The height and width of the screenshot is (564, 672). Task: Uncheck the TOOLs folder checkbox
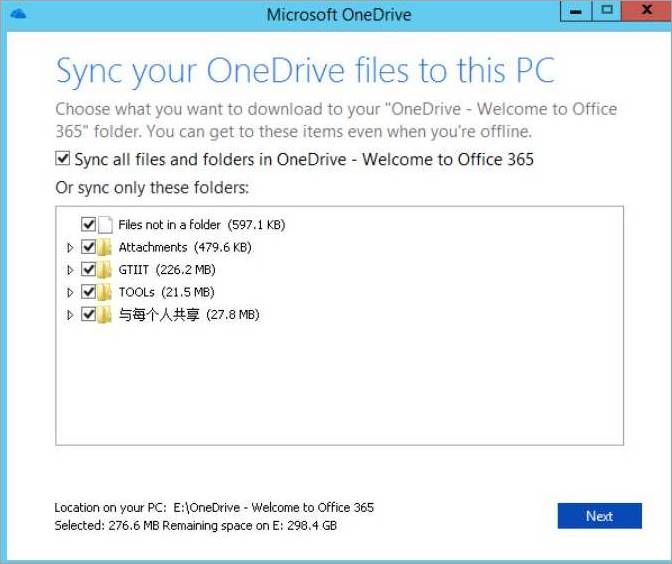point(88,292)
